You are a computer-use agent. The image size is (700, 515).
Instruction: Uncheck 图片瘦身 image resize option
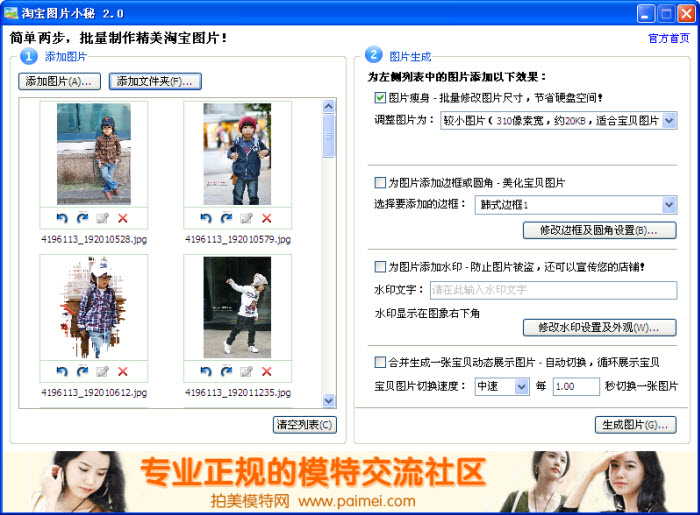coord(380,97)
